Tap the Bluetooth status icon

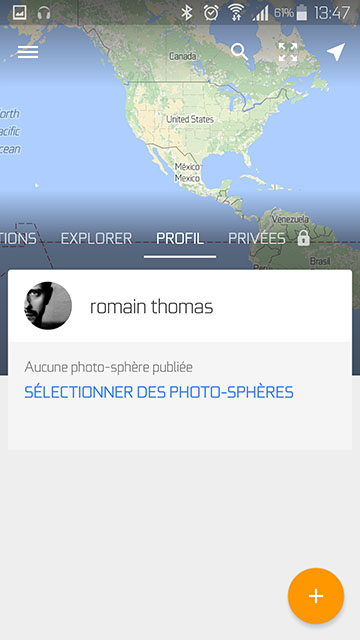point(187,13)
